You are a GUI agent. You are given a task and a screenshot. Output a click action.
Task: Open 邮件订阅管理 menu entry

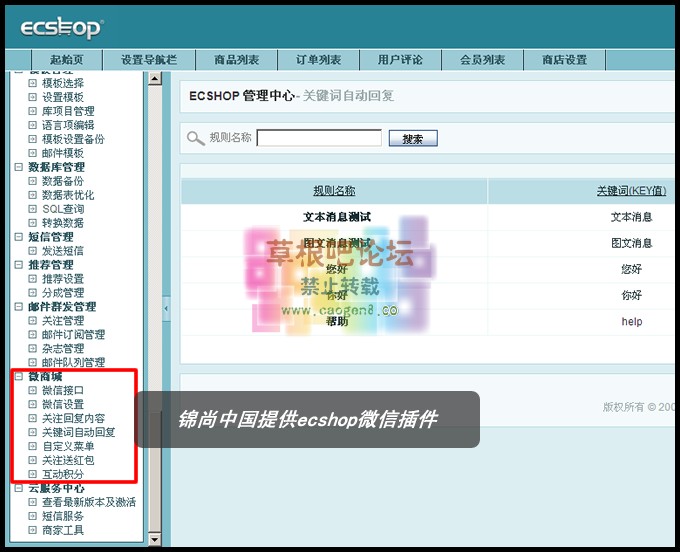(73, 334)
